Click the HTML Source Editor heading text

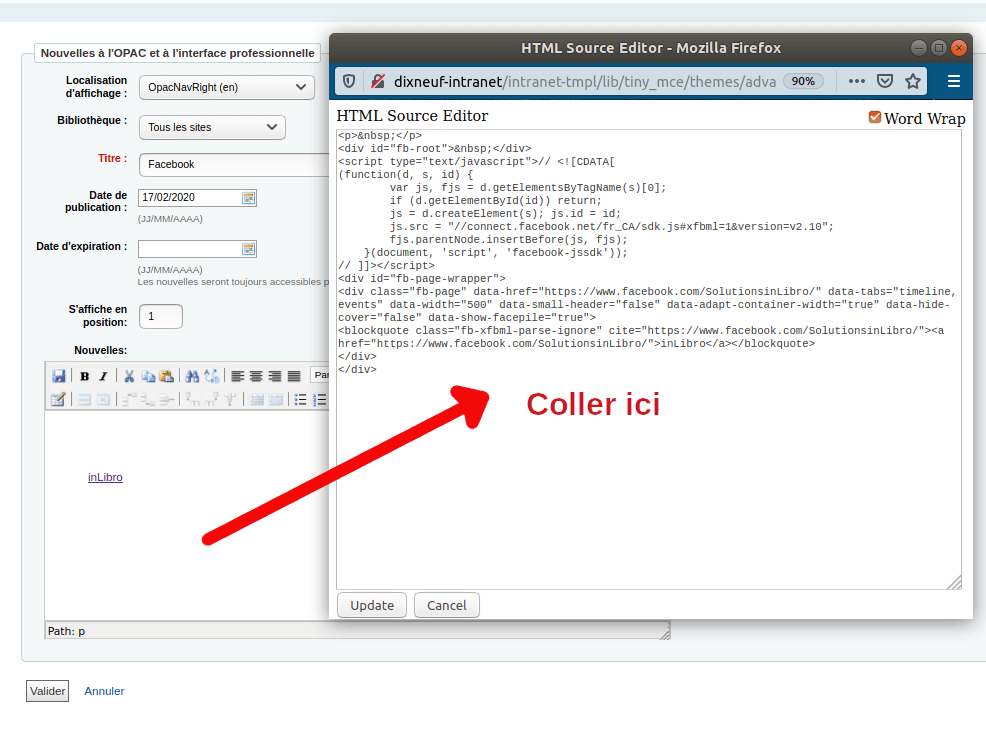412,116
